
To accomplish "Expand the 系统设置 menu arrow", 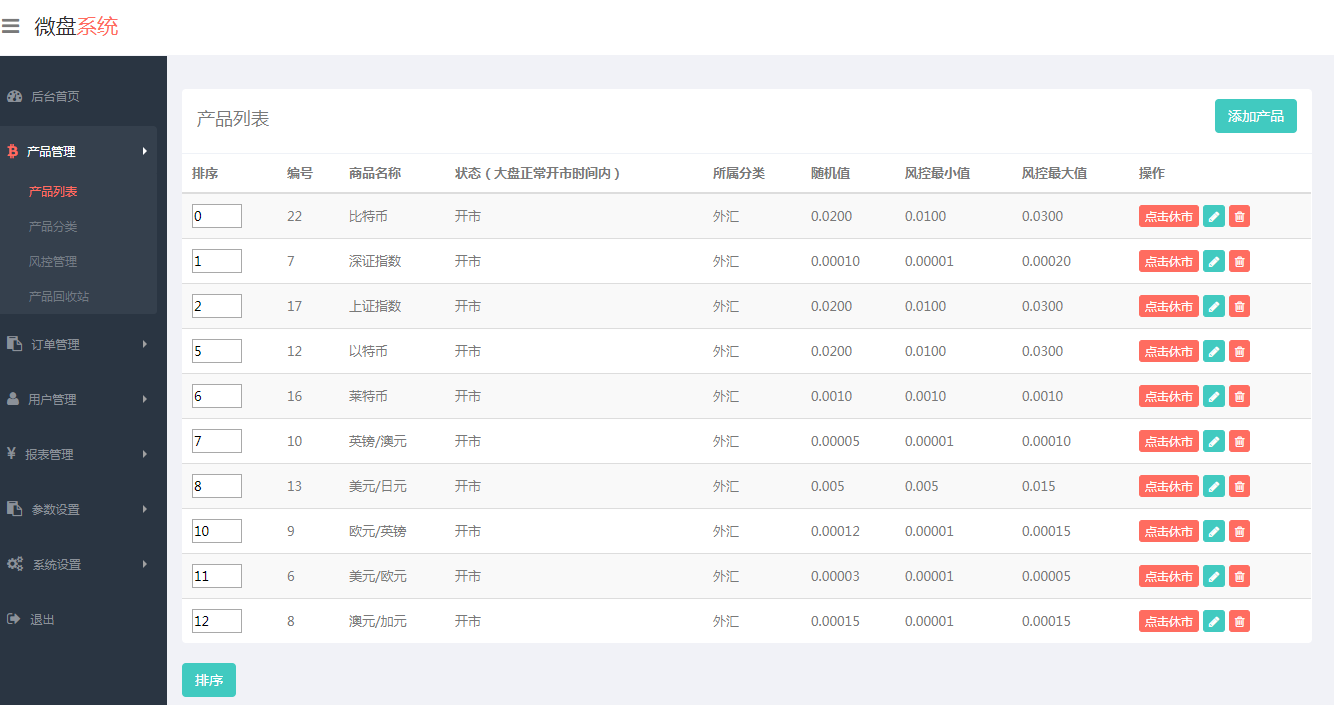I will (x=144, y=564).
